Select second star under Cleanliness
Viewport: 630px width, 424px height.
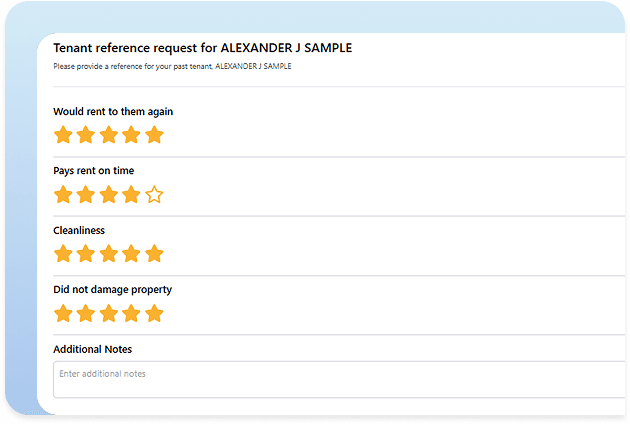pos(86,254)
